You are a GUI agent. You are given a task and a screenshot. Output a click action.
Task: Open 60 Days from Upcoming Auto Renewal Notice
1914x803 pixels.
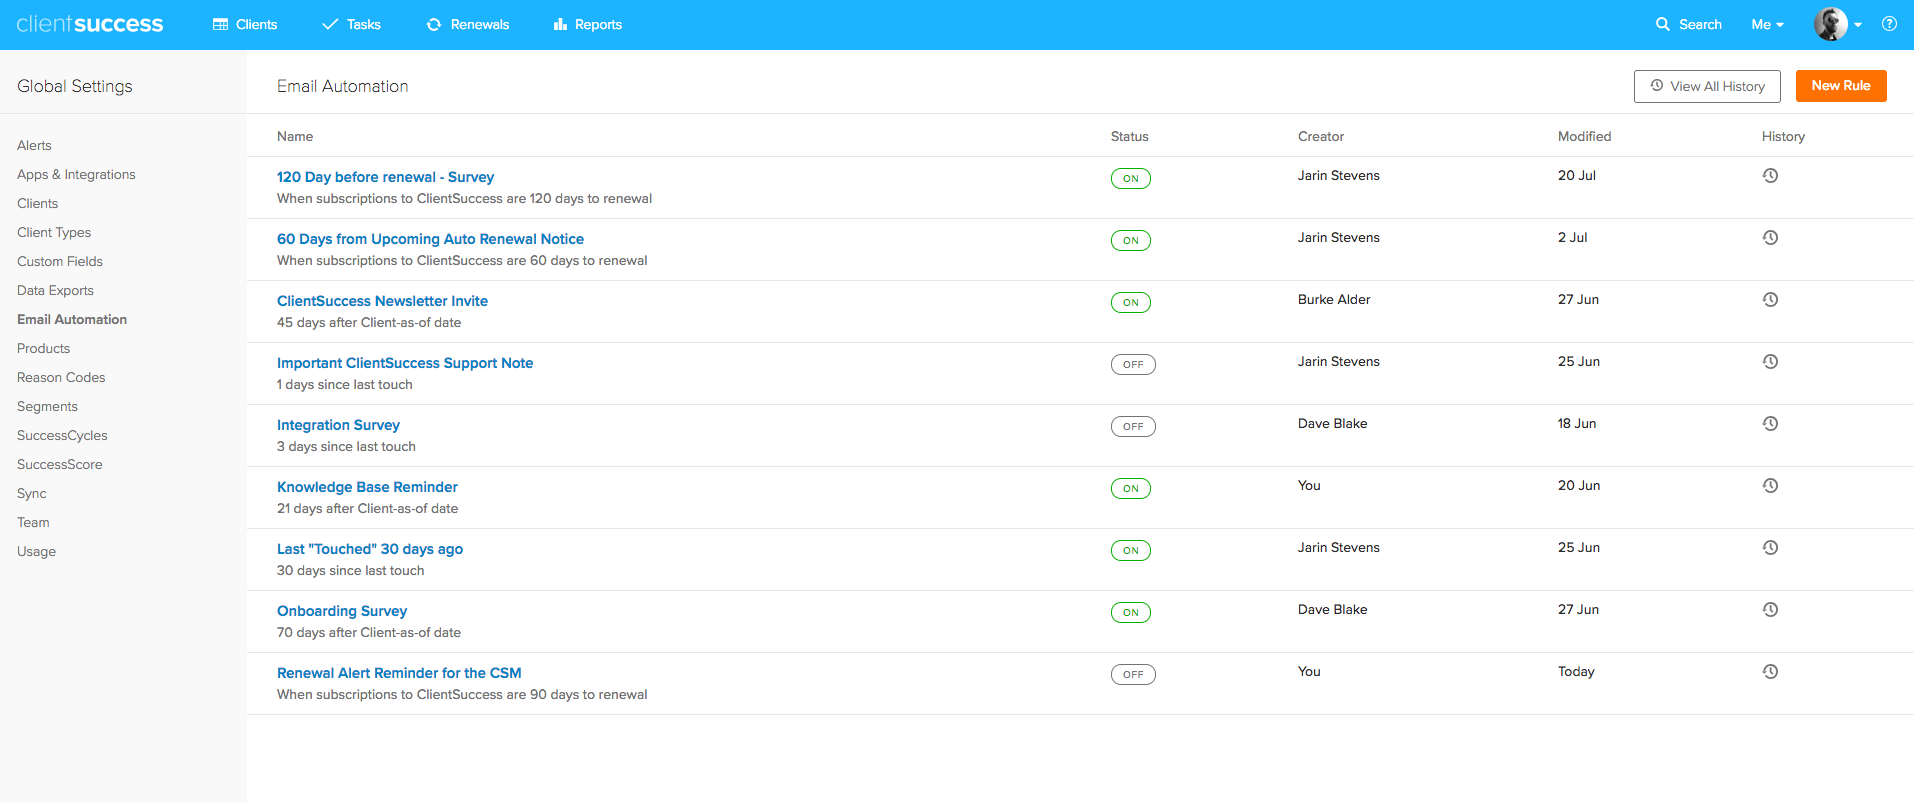[x=430, y=239]
